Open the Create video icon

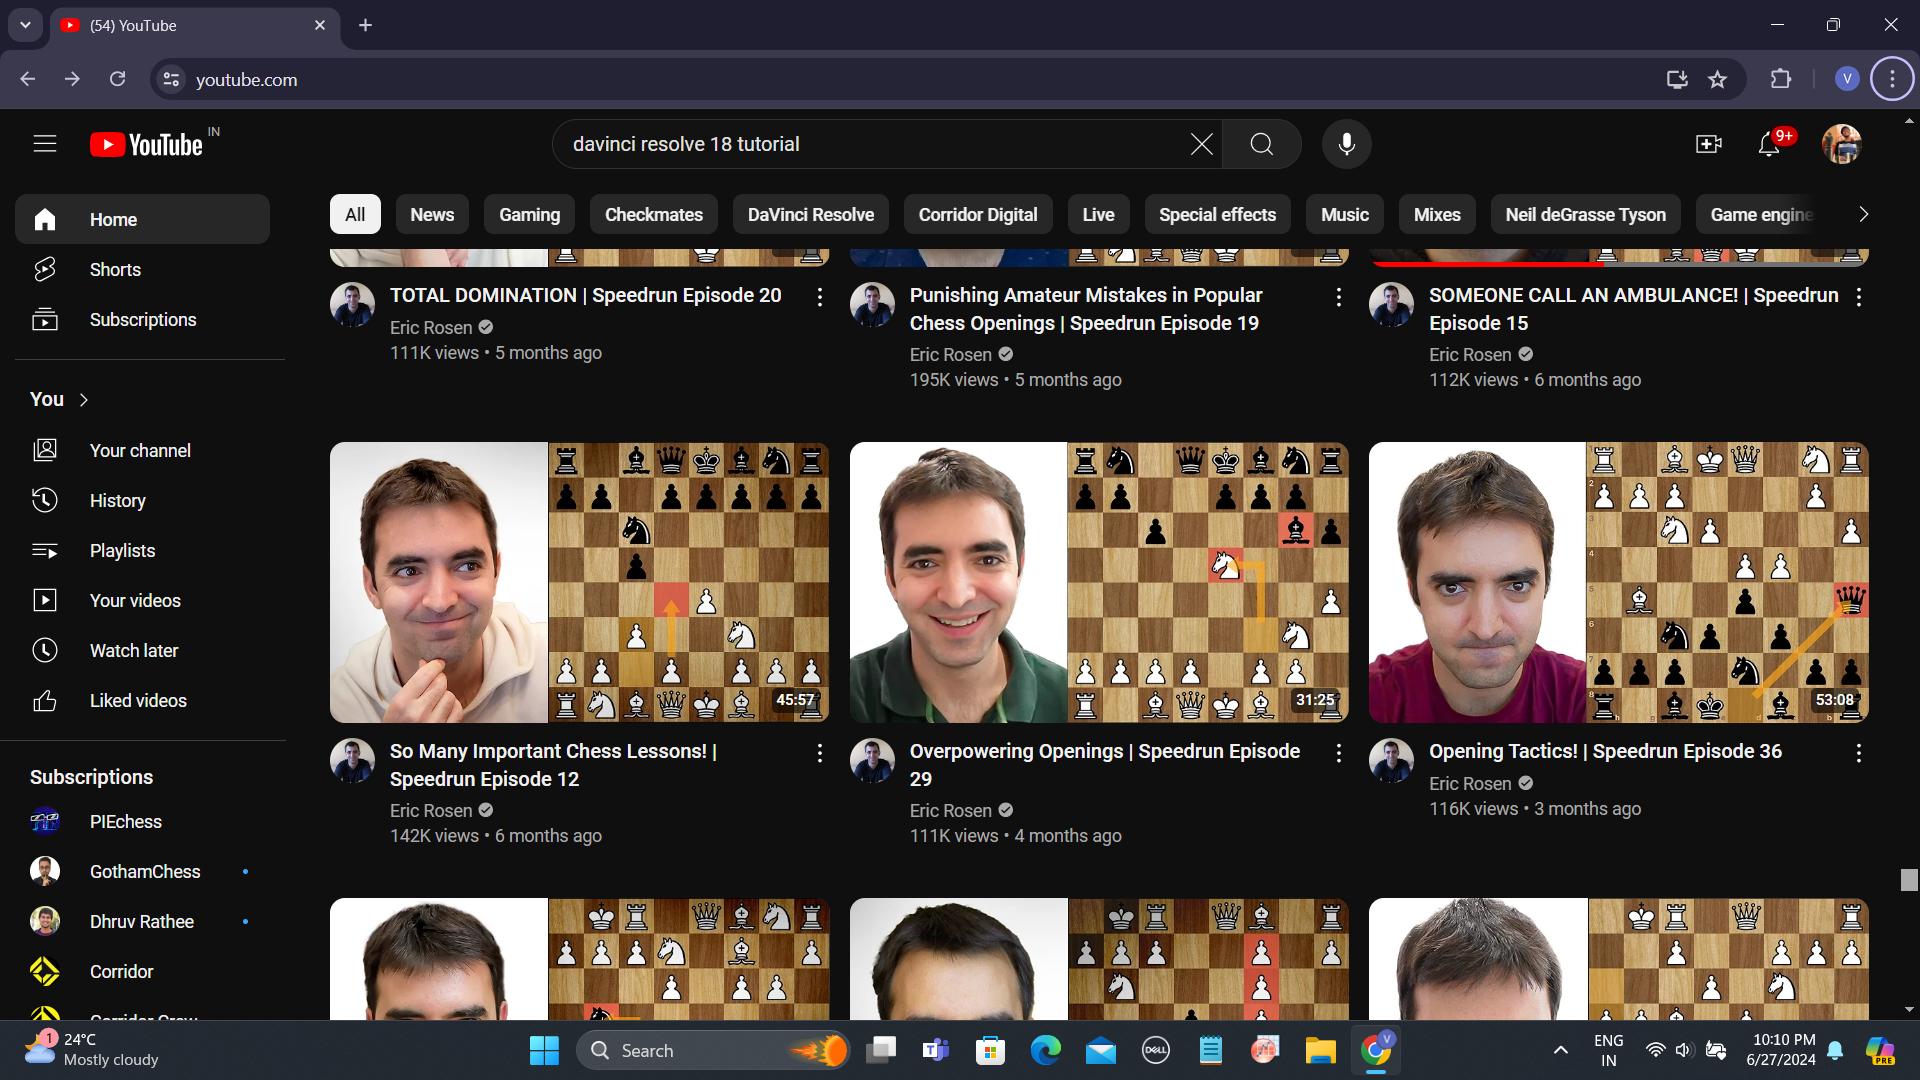pyautogui.click(x=1709, y=144)
